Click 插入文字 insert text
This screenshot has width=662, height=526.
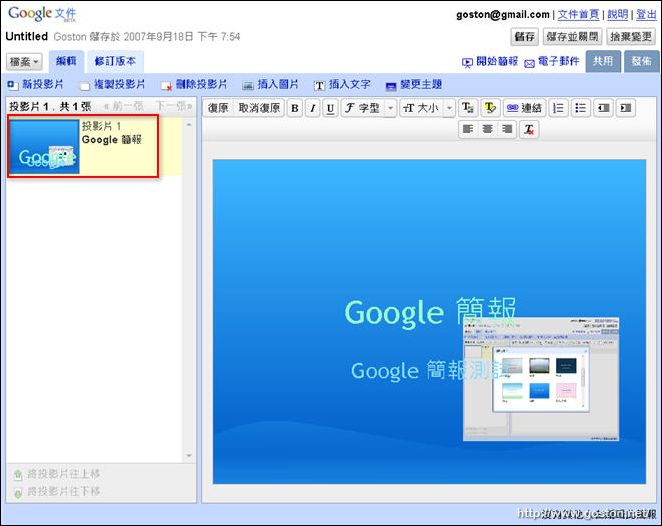342,84
